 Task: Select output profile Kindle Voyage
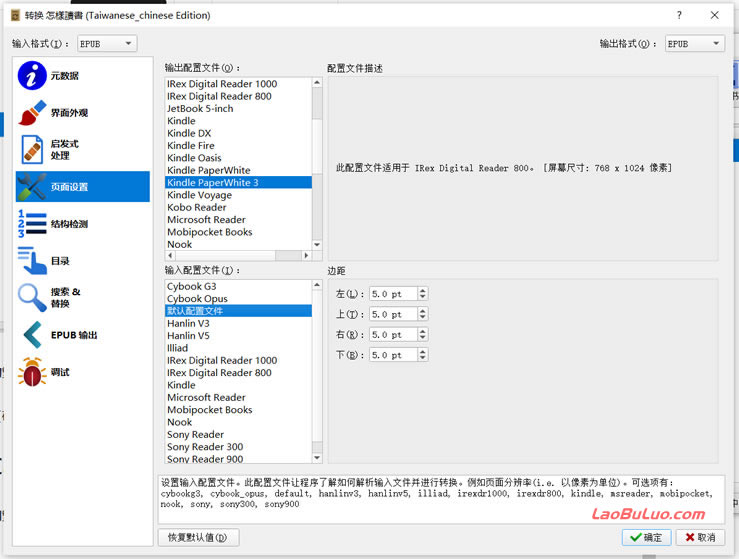point(238,195)
